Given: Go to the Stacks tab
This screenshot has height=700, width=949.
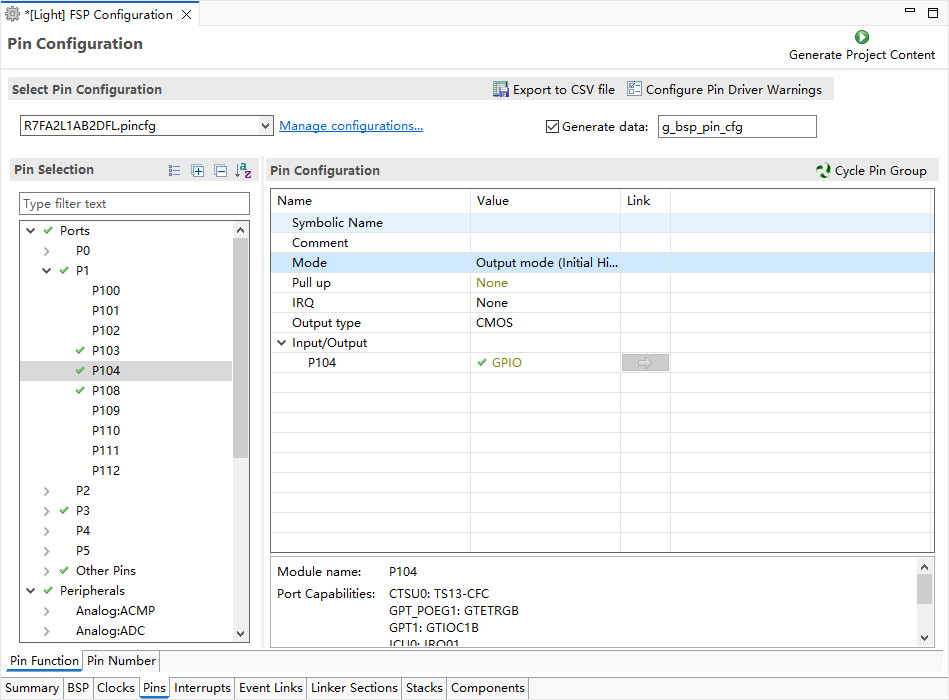Looking at the screenshot, I should coord(424,688).
